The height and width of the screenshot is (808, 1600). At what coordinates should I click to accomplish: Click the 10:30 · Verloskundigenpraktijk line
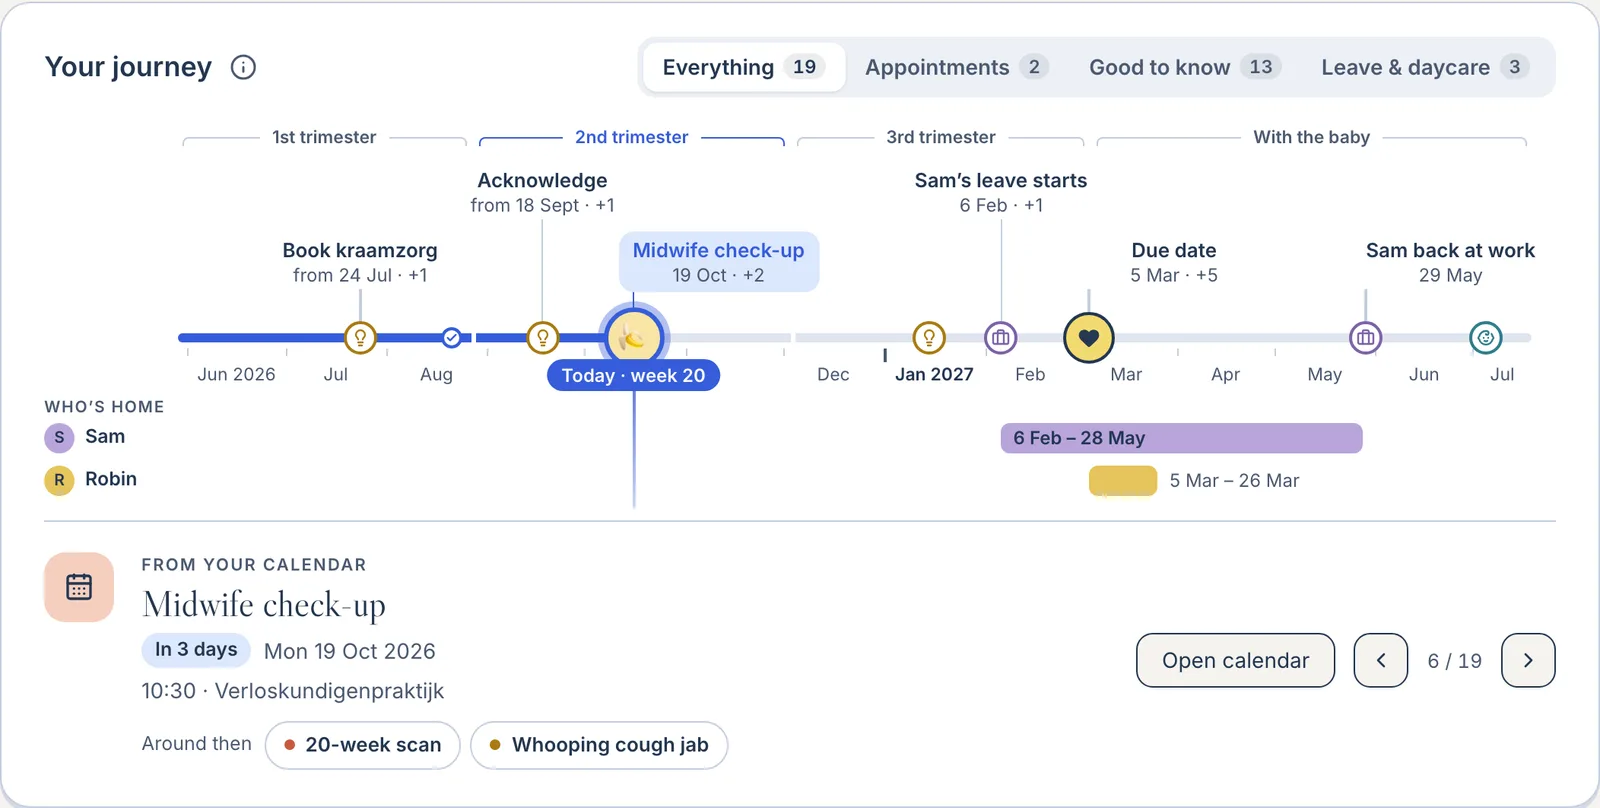tap(293, 691)
